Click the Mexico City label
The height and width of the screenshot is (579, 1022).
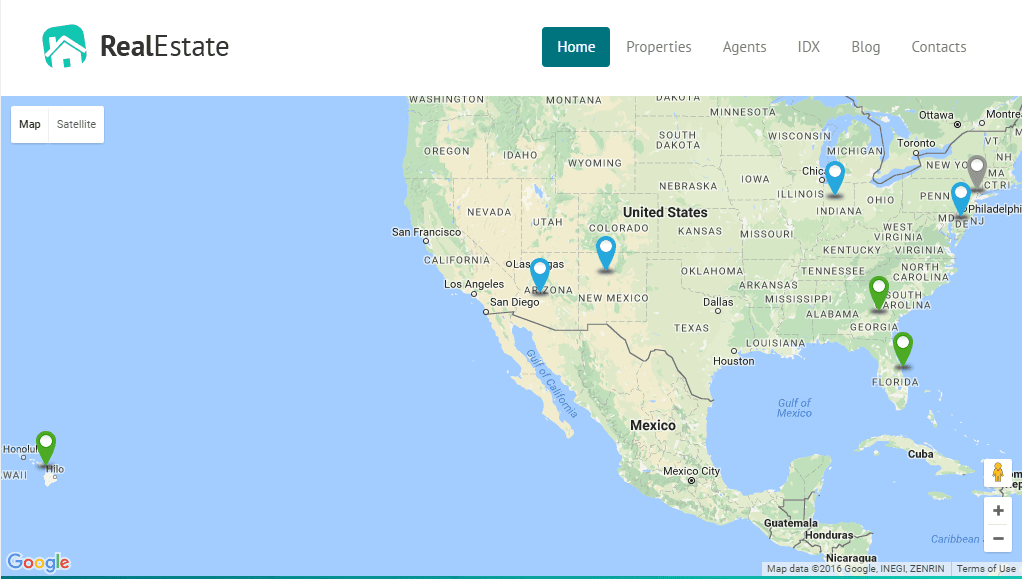[692, 471]
